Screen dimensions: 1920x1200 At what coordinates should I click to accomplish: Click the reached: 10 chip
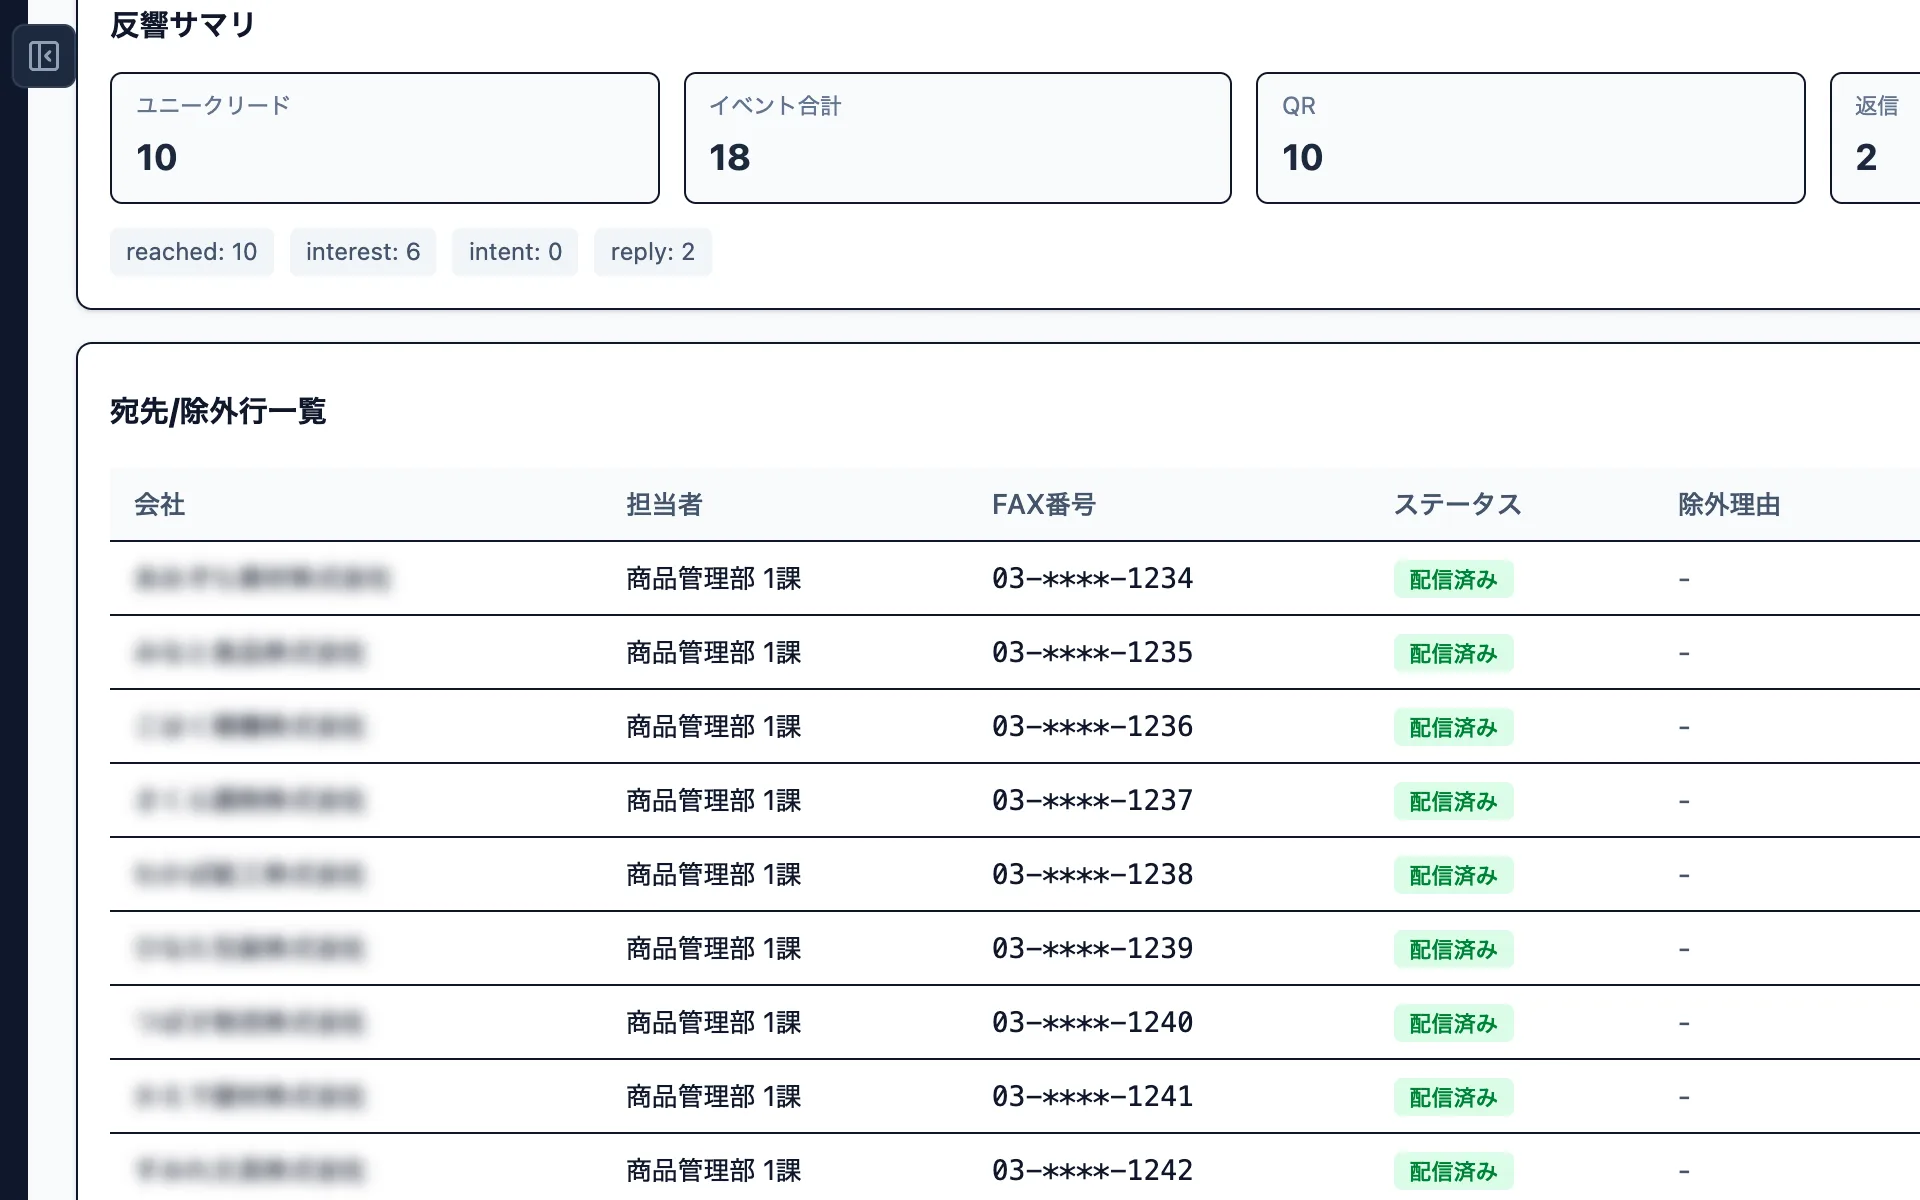[192, 252]
